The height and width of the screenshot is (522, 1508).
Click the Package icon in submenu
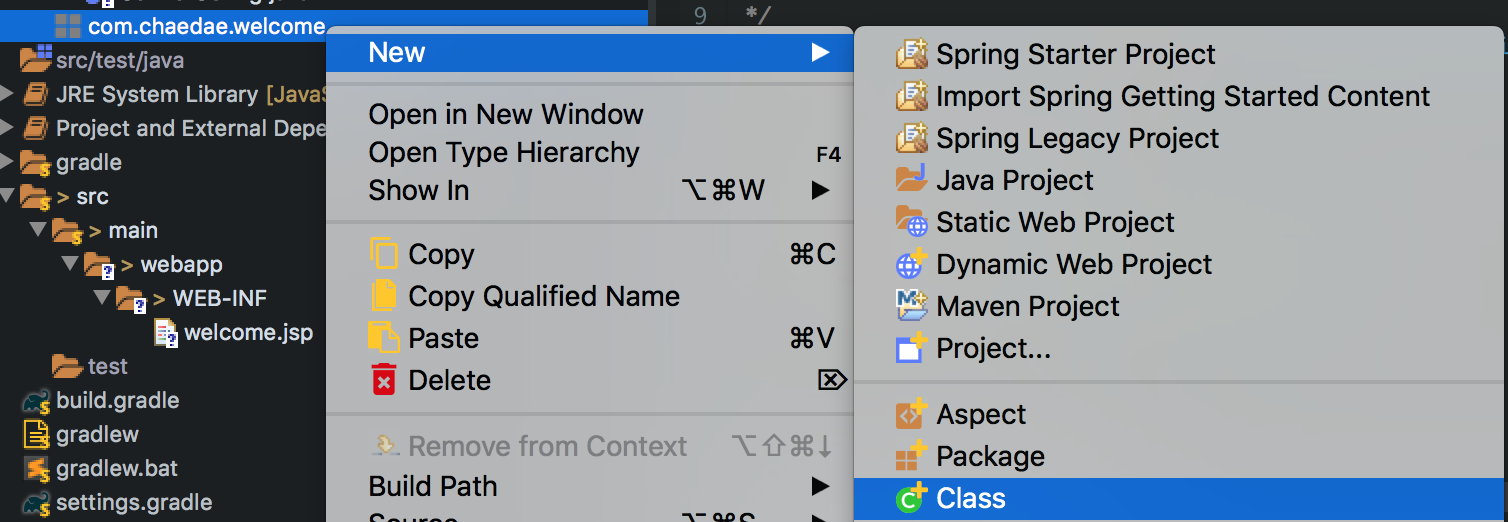(911, 457)
